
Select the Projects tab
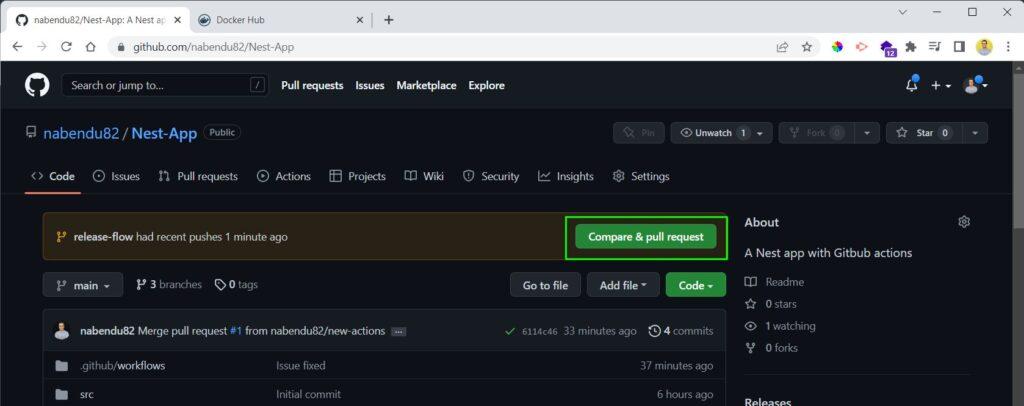(x=357, y=176)
